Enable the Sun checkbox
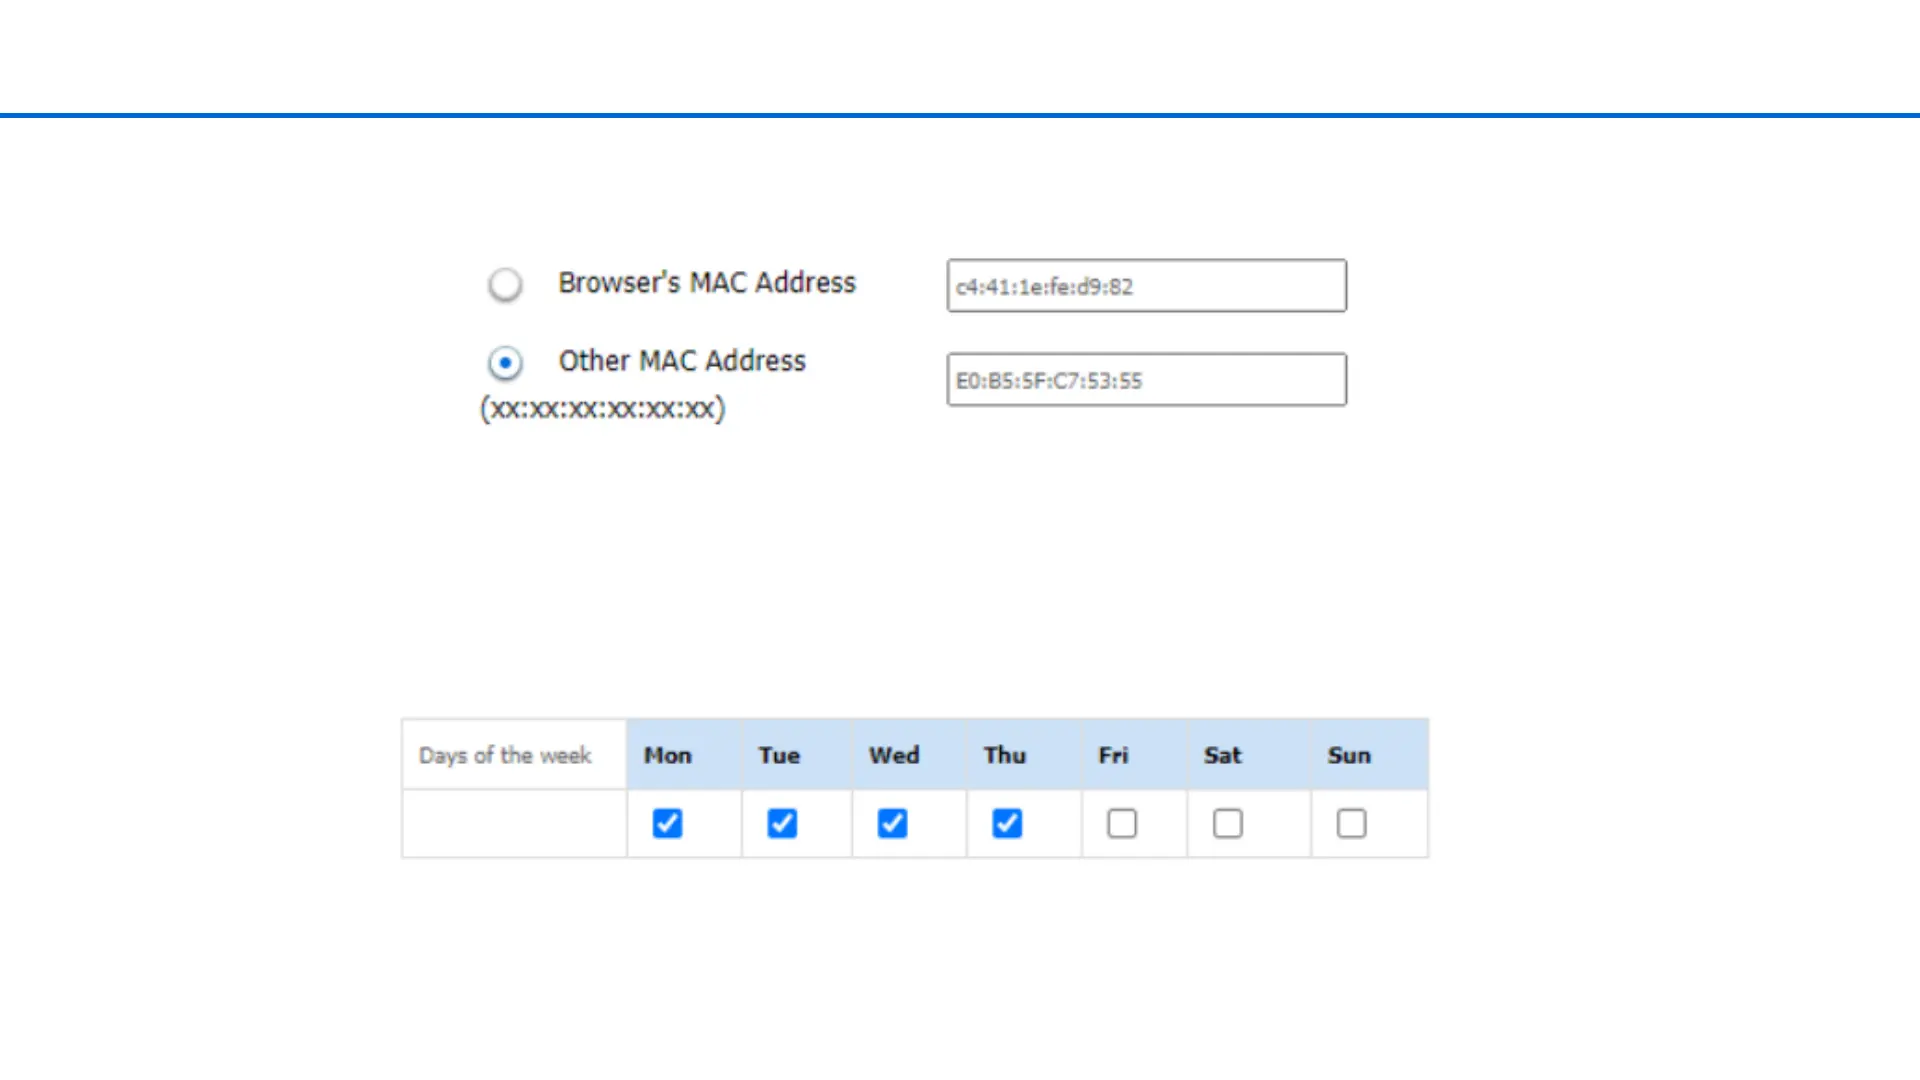Viewport: 1920px width, 1080px height. pyautogui.click(x=1351, y=823)
